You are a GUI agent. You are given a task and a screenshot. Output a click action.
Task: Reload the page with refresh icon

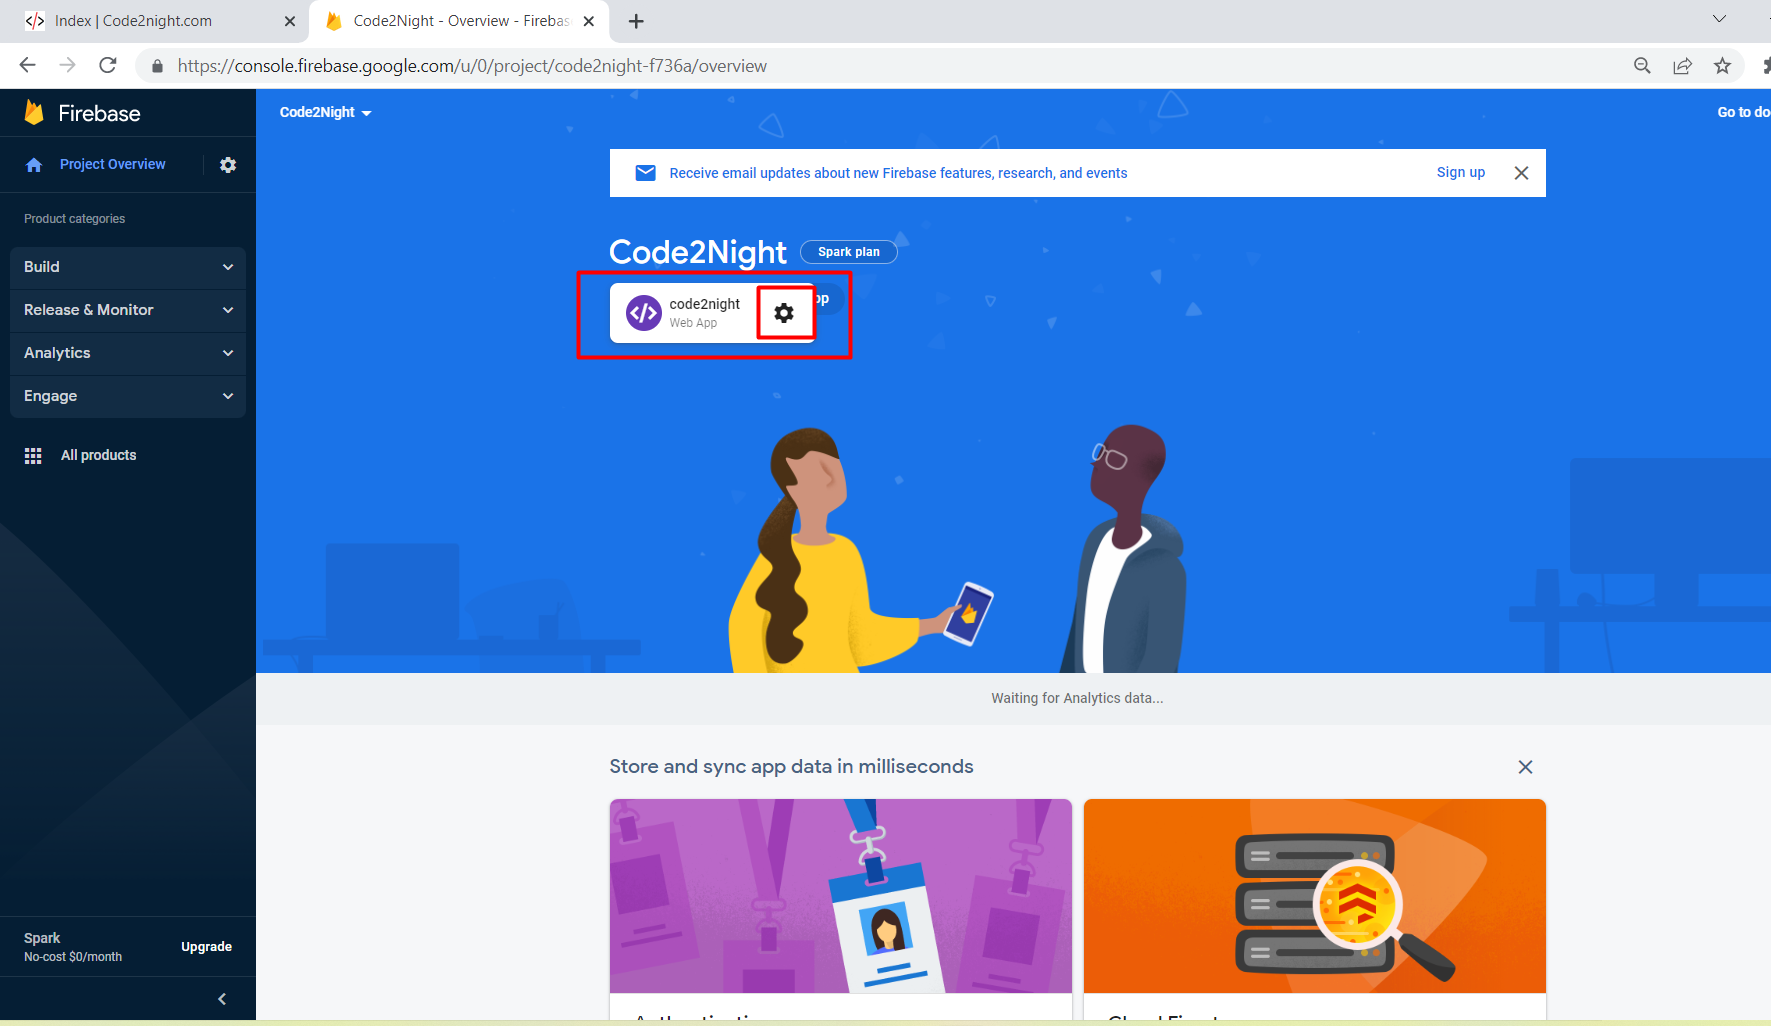pyautogui.click(x=108, y=65)
